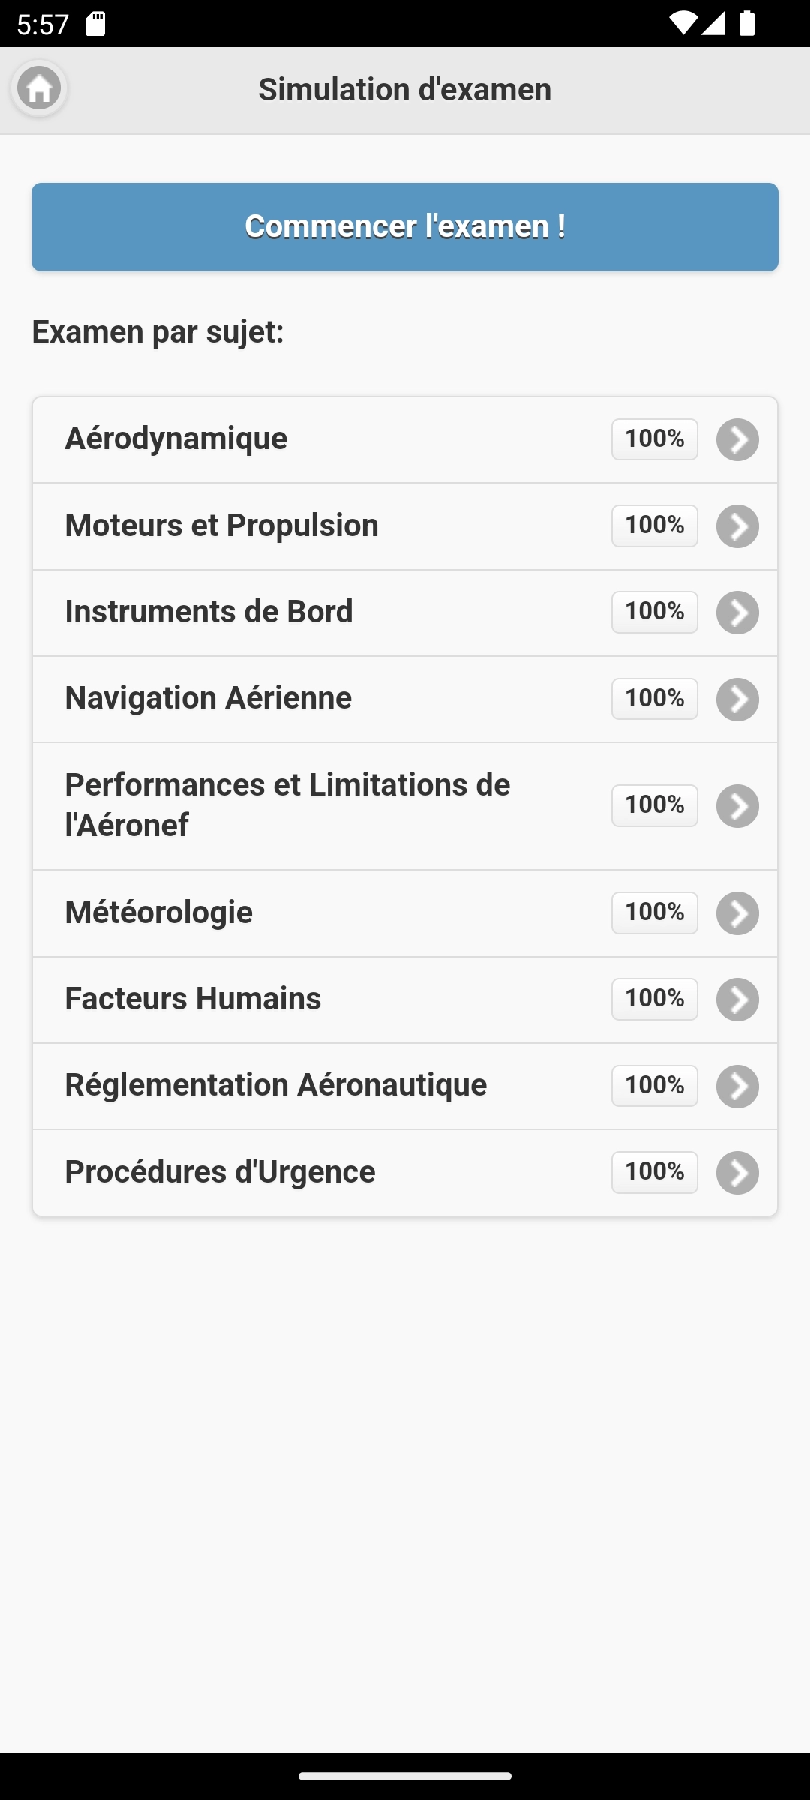This screenshot has height=1800, width=810.
Task: Click chevron for Performances et Limitations de l'Aéronef
Action: 737,806
